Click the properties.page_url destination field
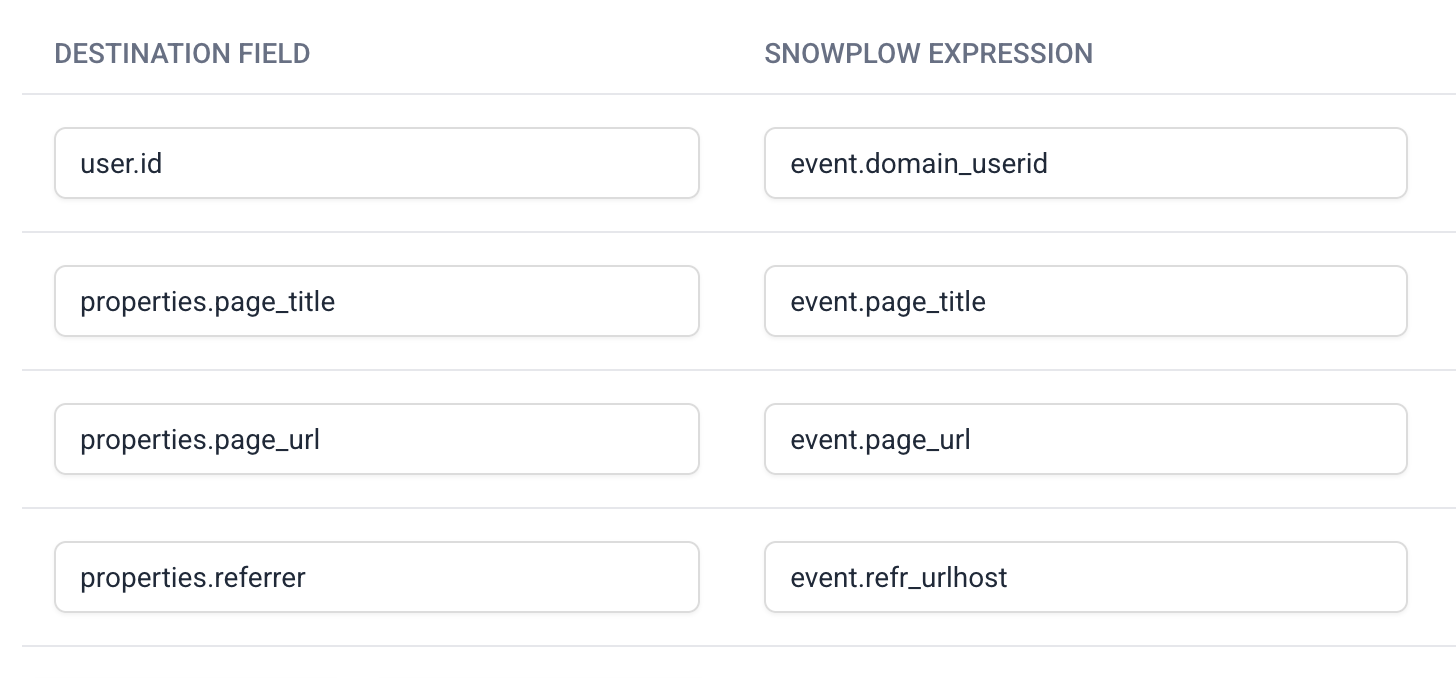This screenshot has height=678, width=1456. tap(376, 439)
